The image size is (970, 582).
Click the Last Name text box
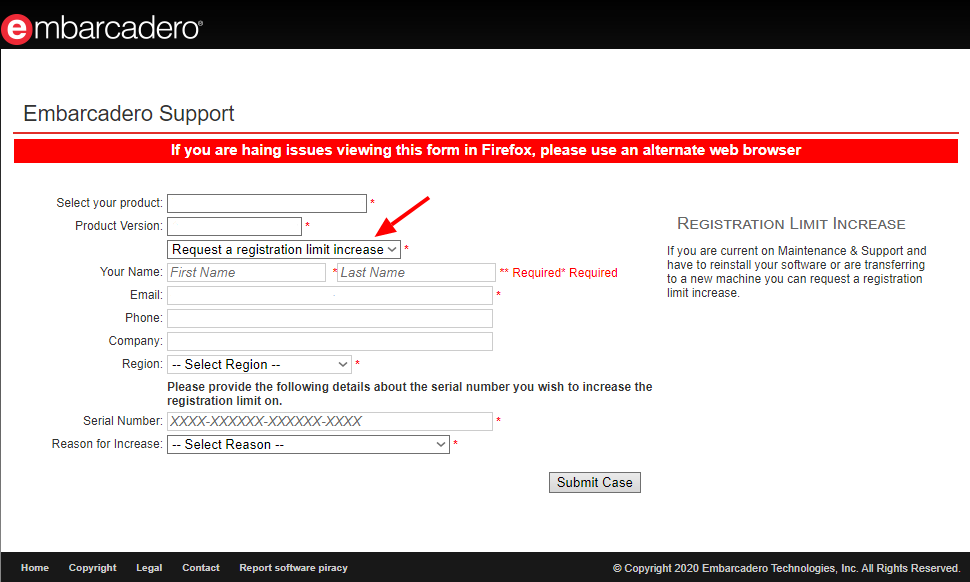(416, 272)
